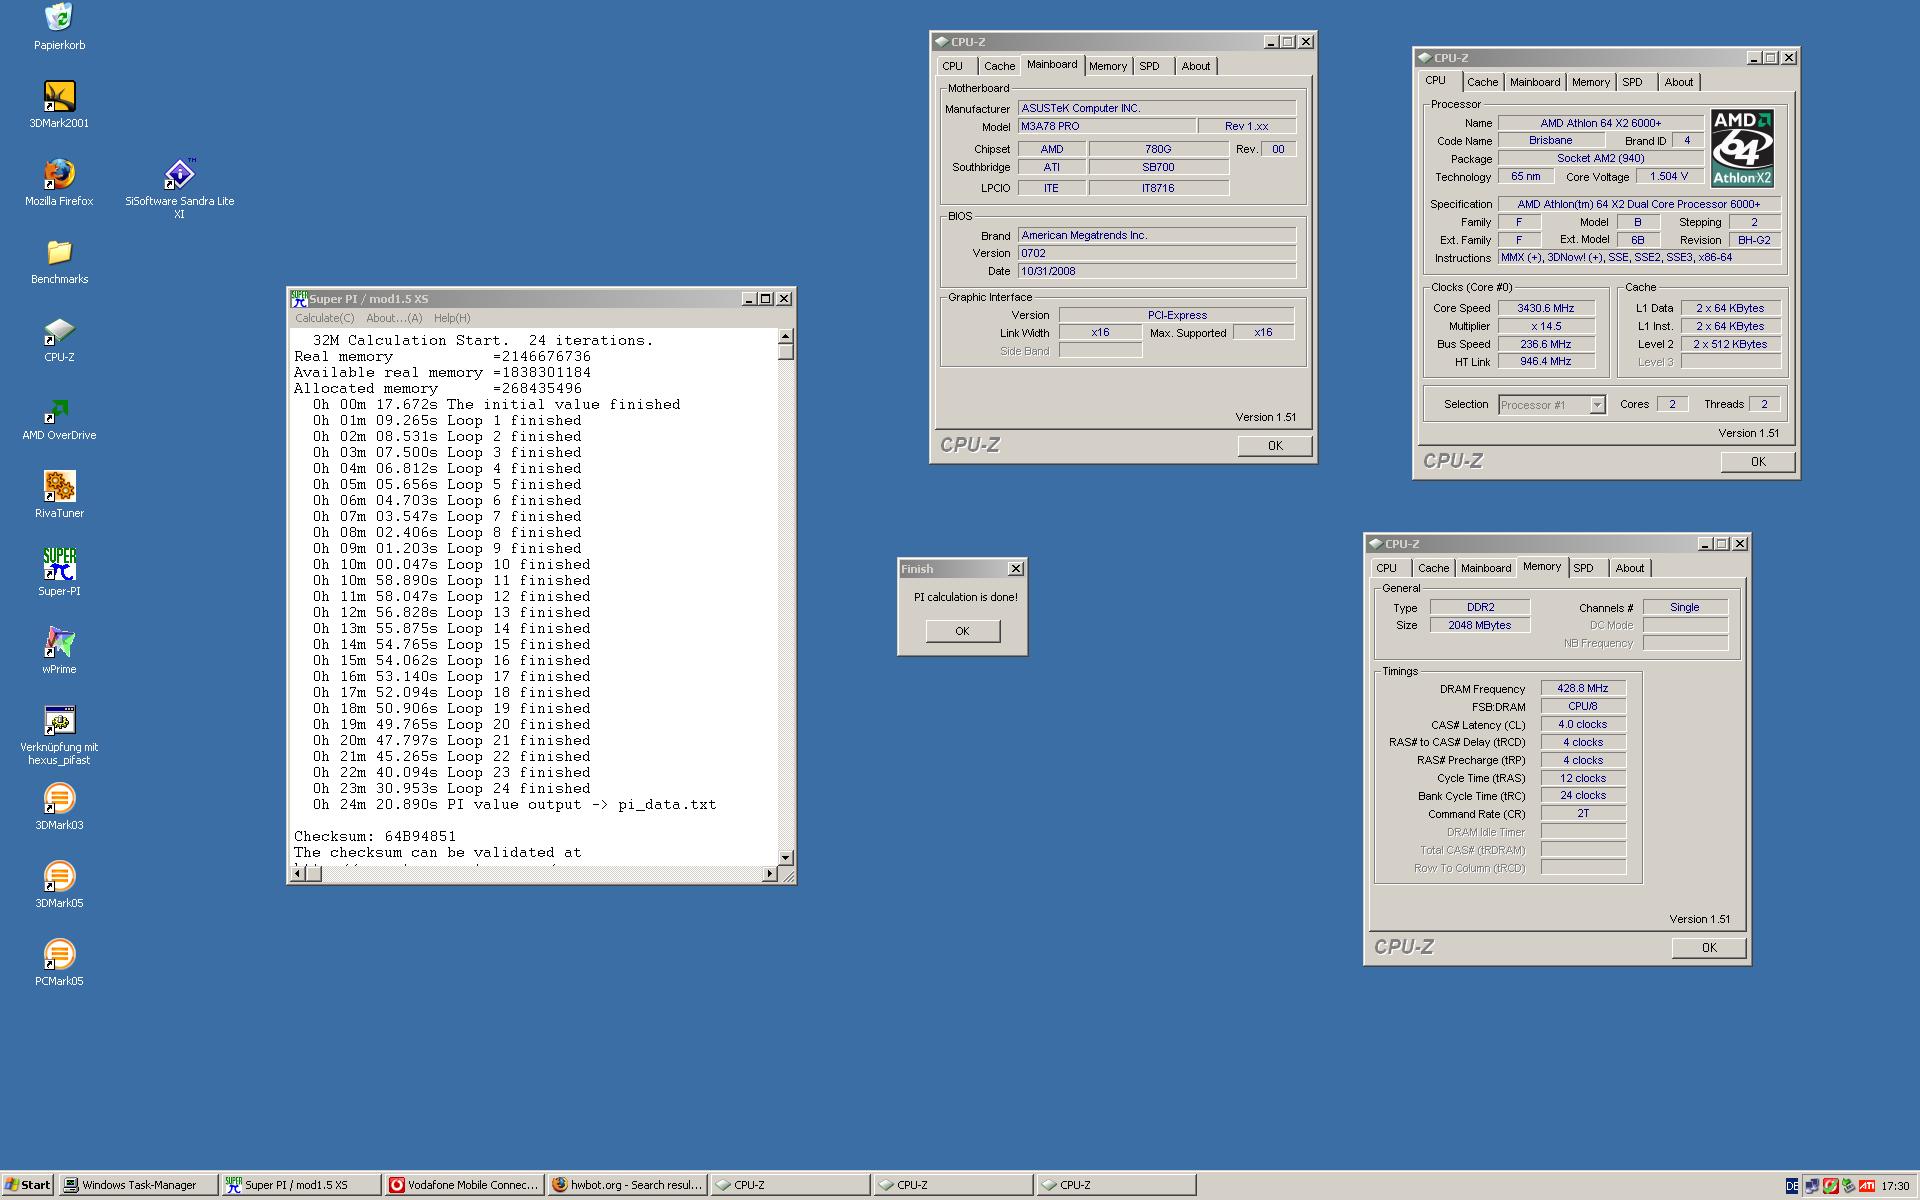Click the Checksum: 64B94851 line
The width and height of the screenshot is (1920, 1200).
click(375, 836)
